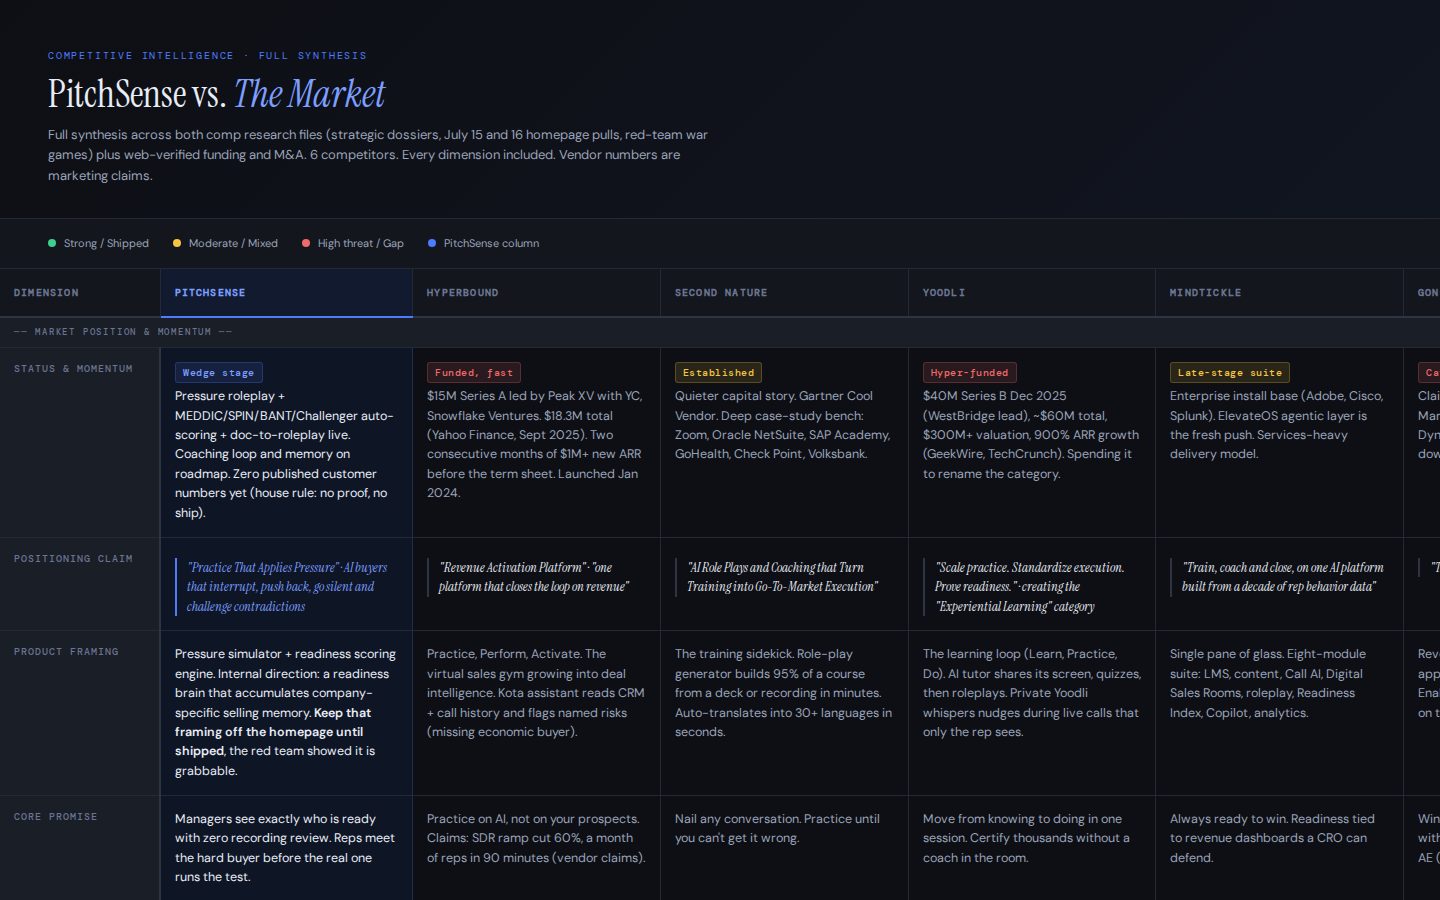The height and width of the screenshot is (900, 1440).
Task: Select the SECOND NATURE column header
Action: (x=784, y=293)
